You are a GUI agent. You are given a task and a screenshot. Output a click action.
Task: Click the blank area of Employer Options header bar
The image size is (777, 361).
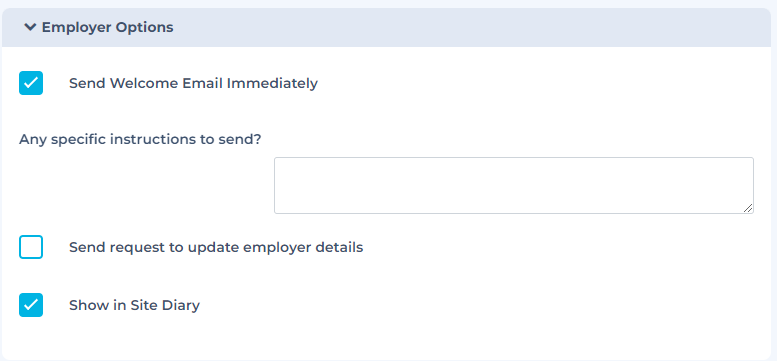[471, 27]
